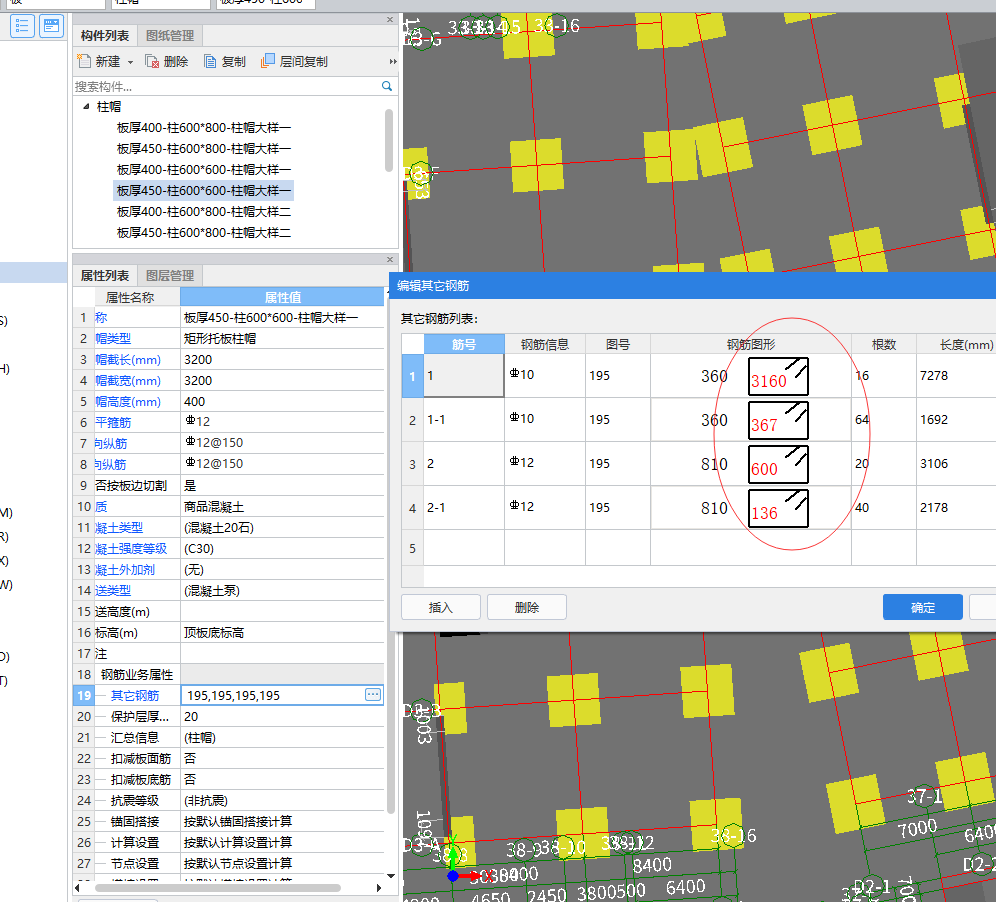This screenshot has width=996, height=902.
Task: Click the rebar shape showing 3160
Action: click(x=778, y=376)
